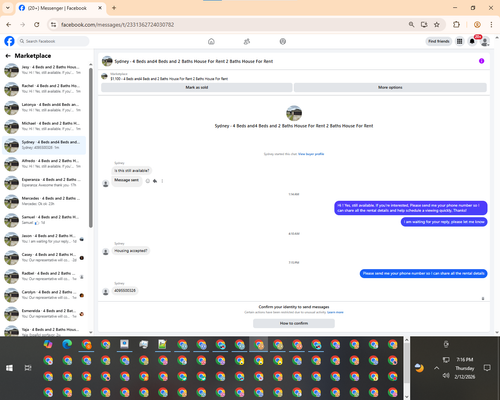Bookmark this page with the star icon

pyautogui.click(x=437, y=25)
